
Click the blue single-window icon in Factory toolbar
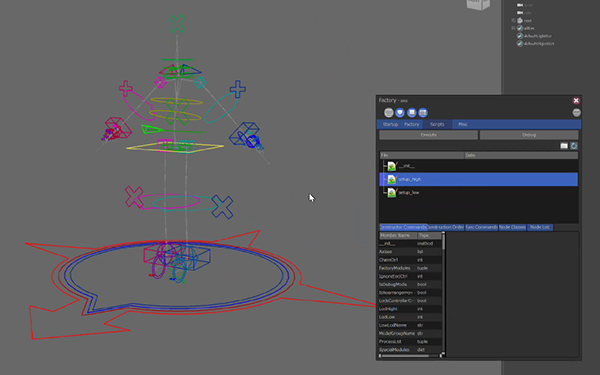point(411,112)
